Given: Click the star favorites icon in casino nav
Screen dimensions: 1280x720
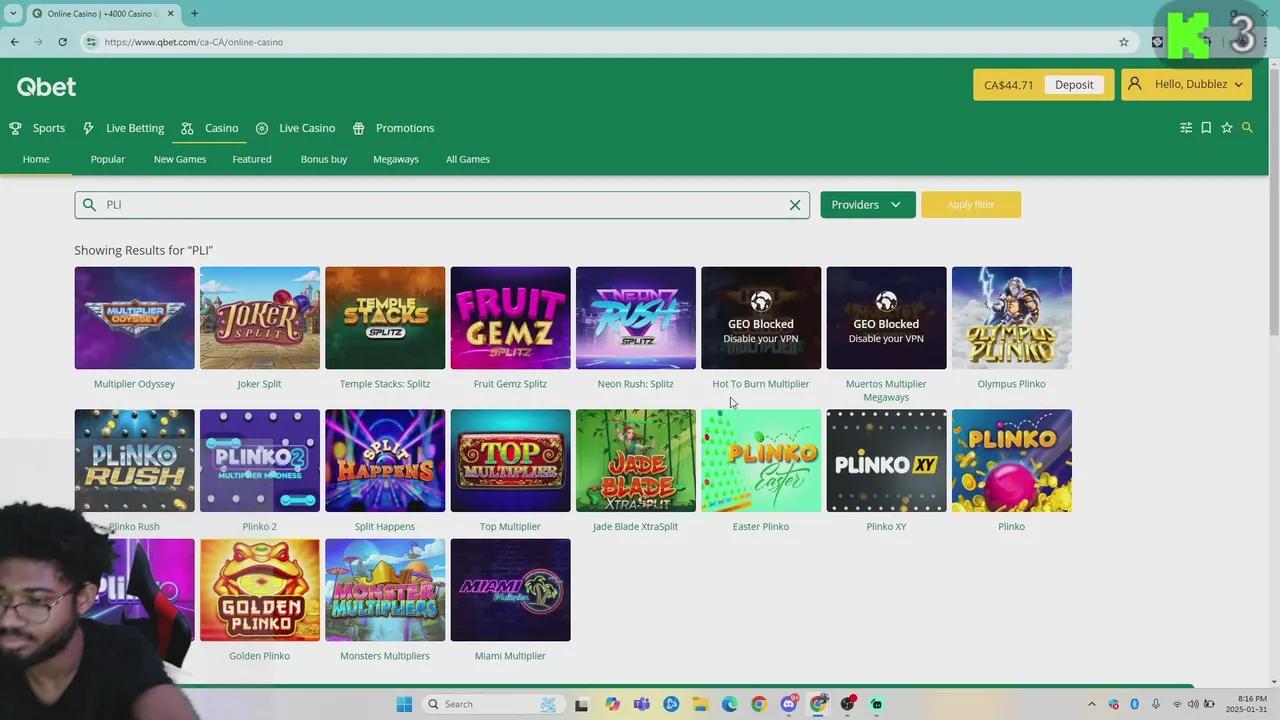Looking at the screenshot, I should [x=1227, y=128].
